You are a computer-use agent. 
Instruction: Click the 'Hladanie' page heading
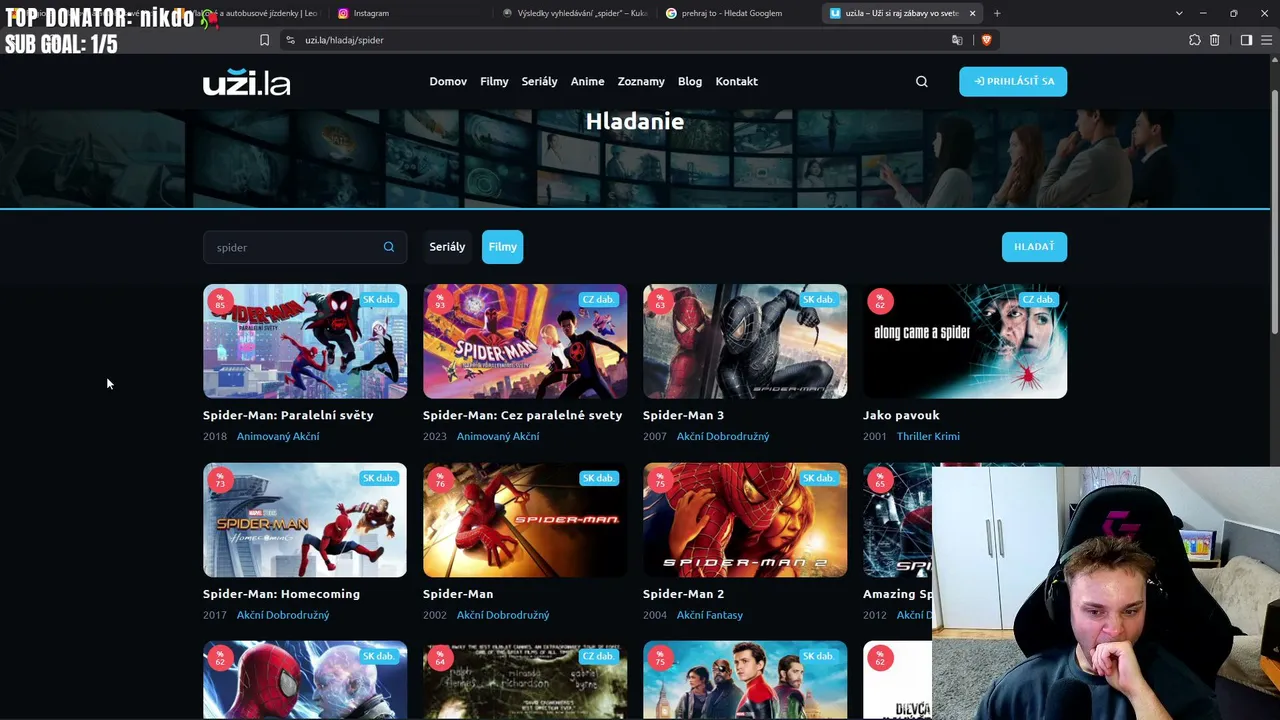tap(635, 122)
